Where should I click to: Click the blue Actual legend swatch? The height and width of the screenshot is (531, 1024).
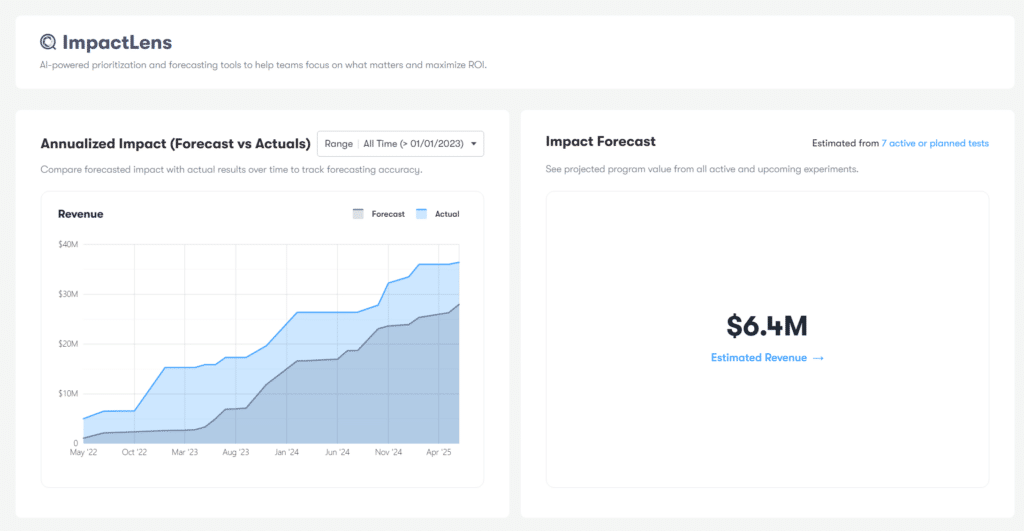(x=421, y=214)
